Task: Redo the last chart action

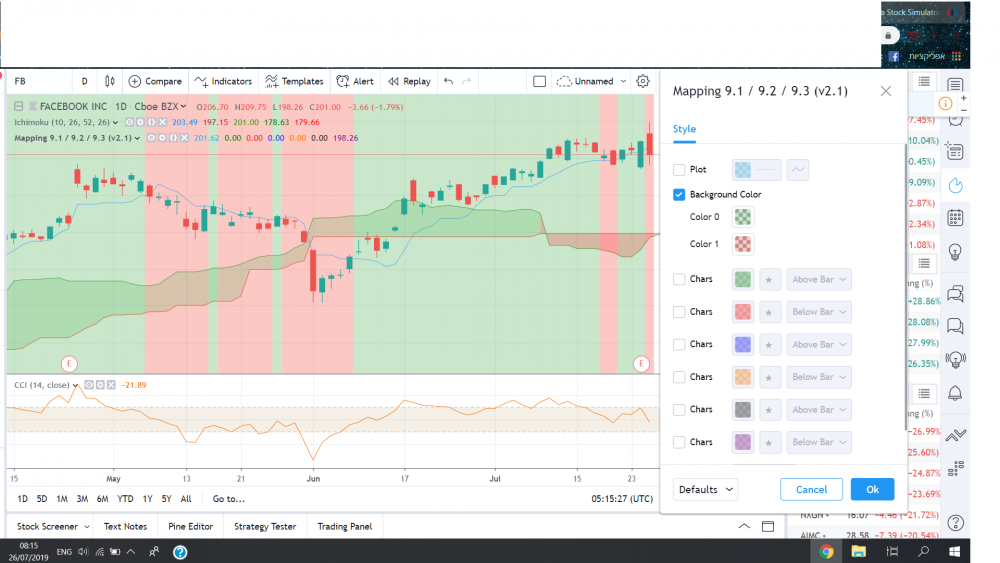Action: [467, 81]
